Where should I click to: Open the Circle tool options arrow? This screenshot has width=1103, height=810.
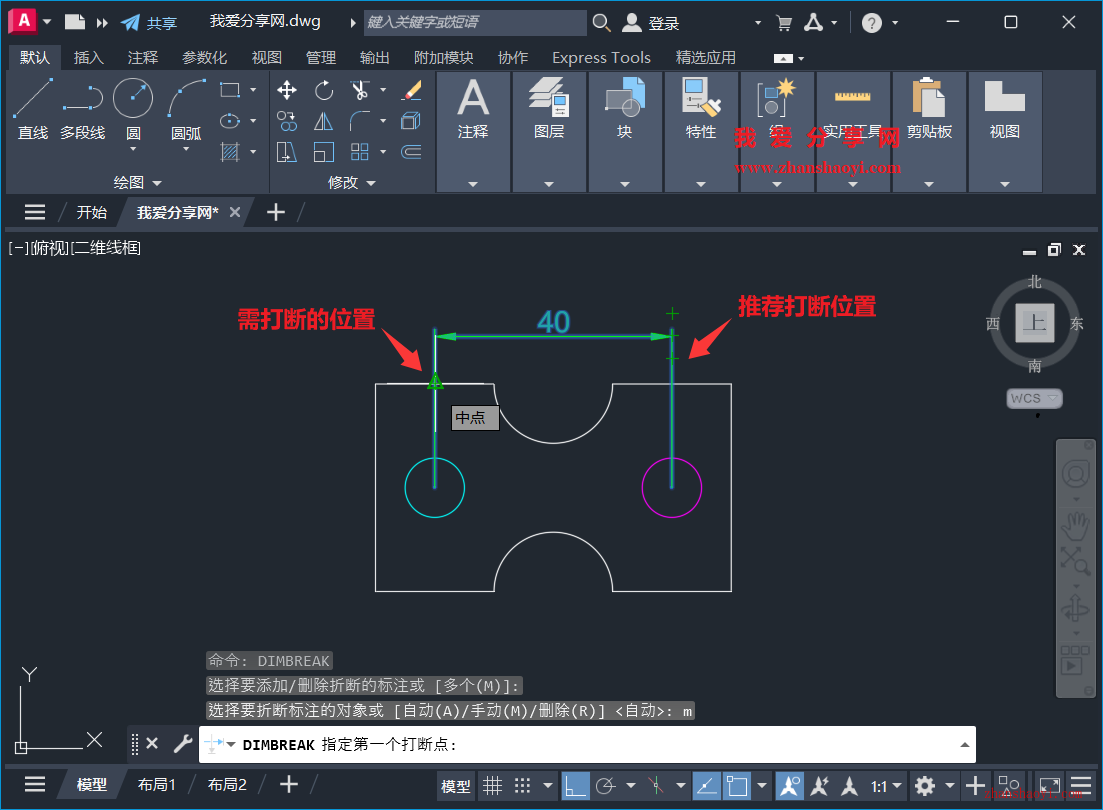[133, 149]
